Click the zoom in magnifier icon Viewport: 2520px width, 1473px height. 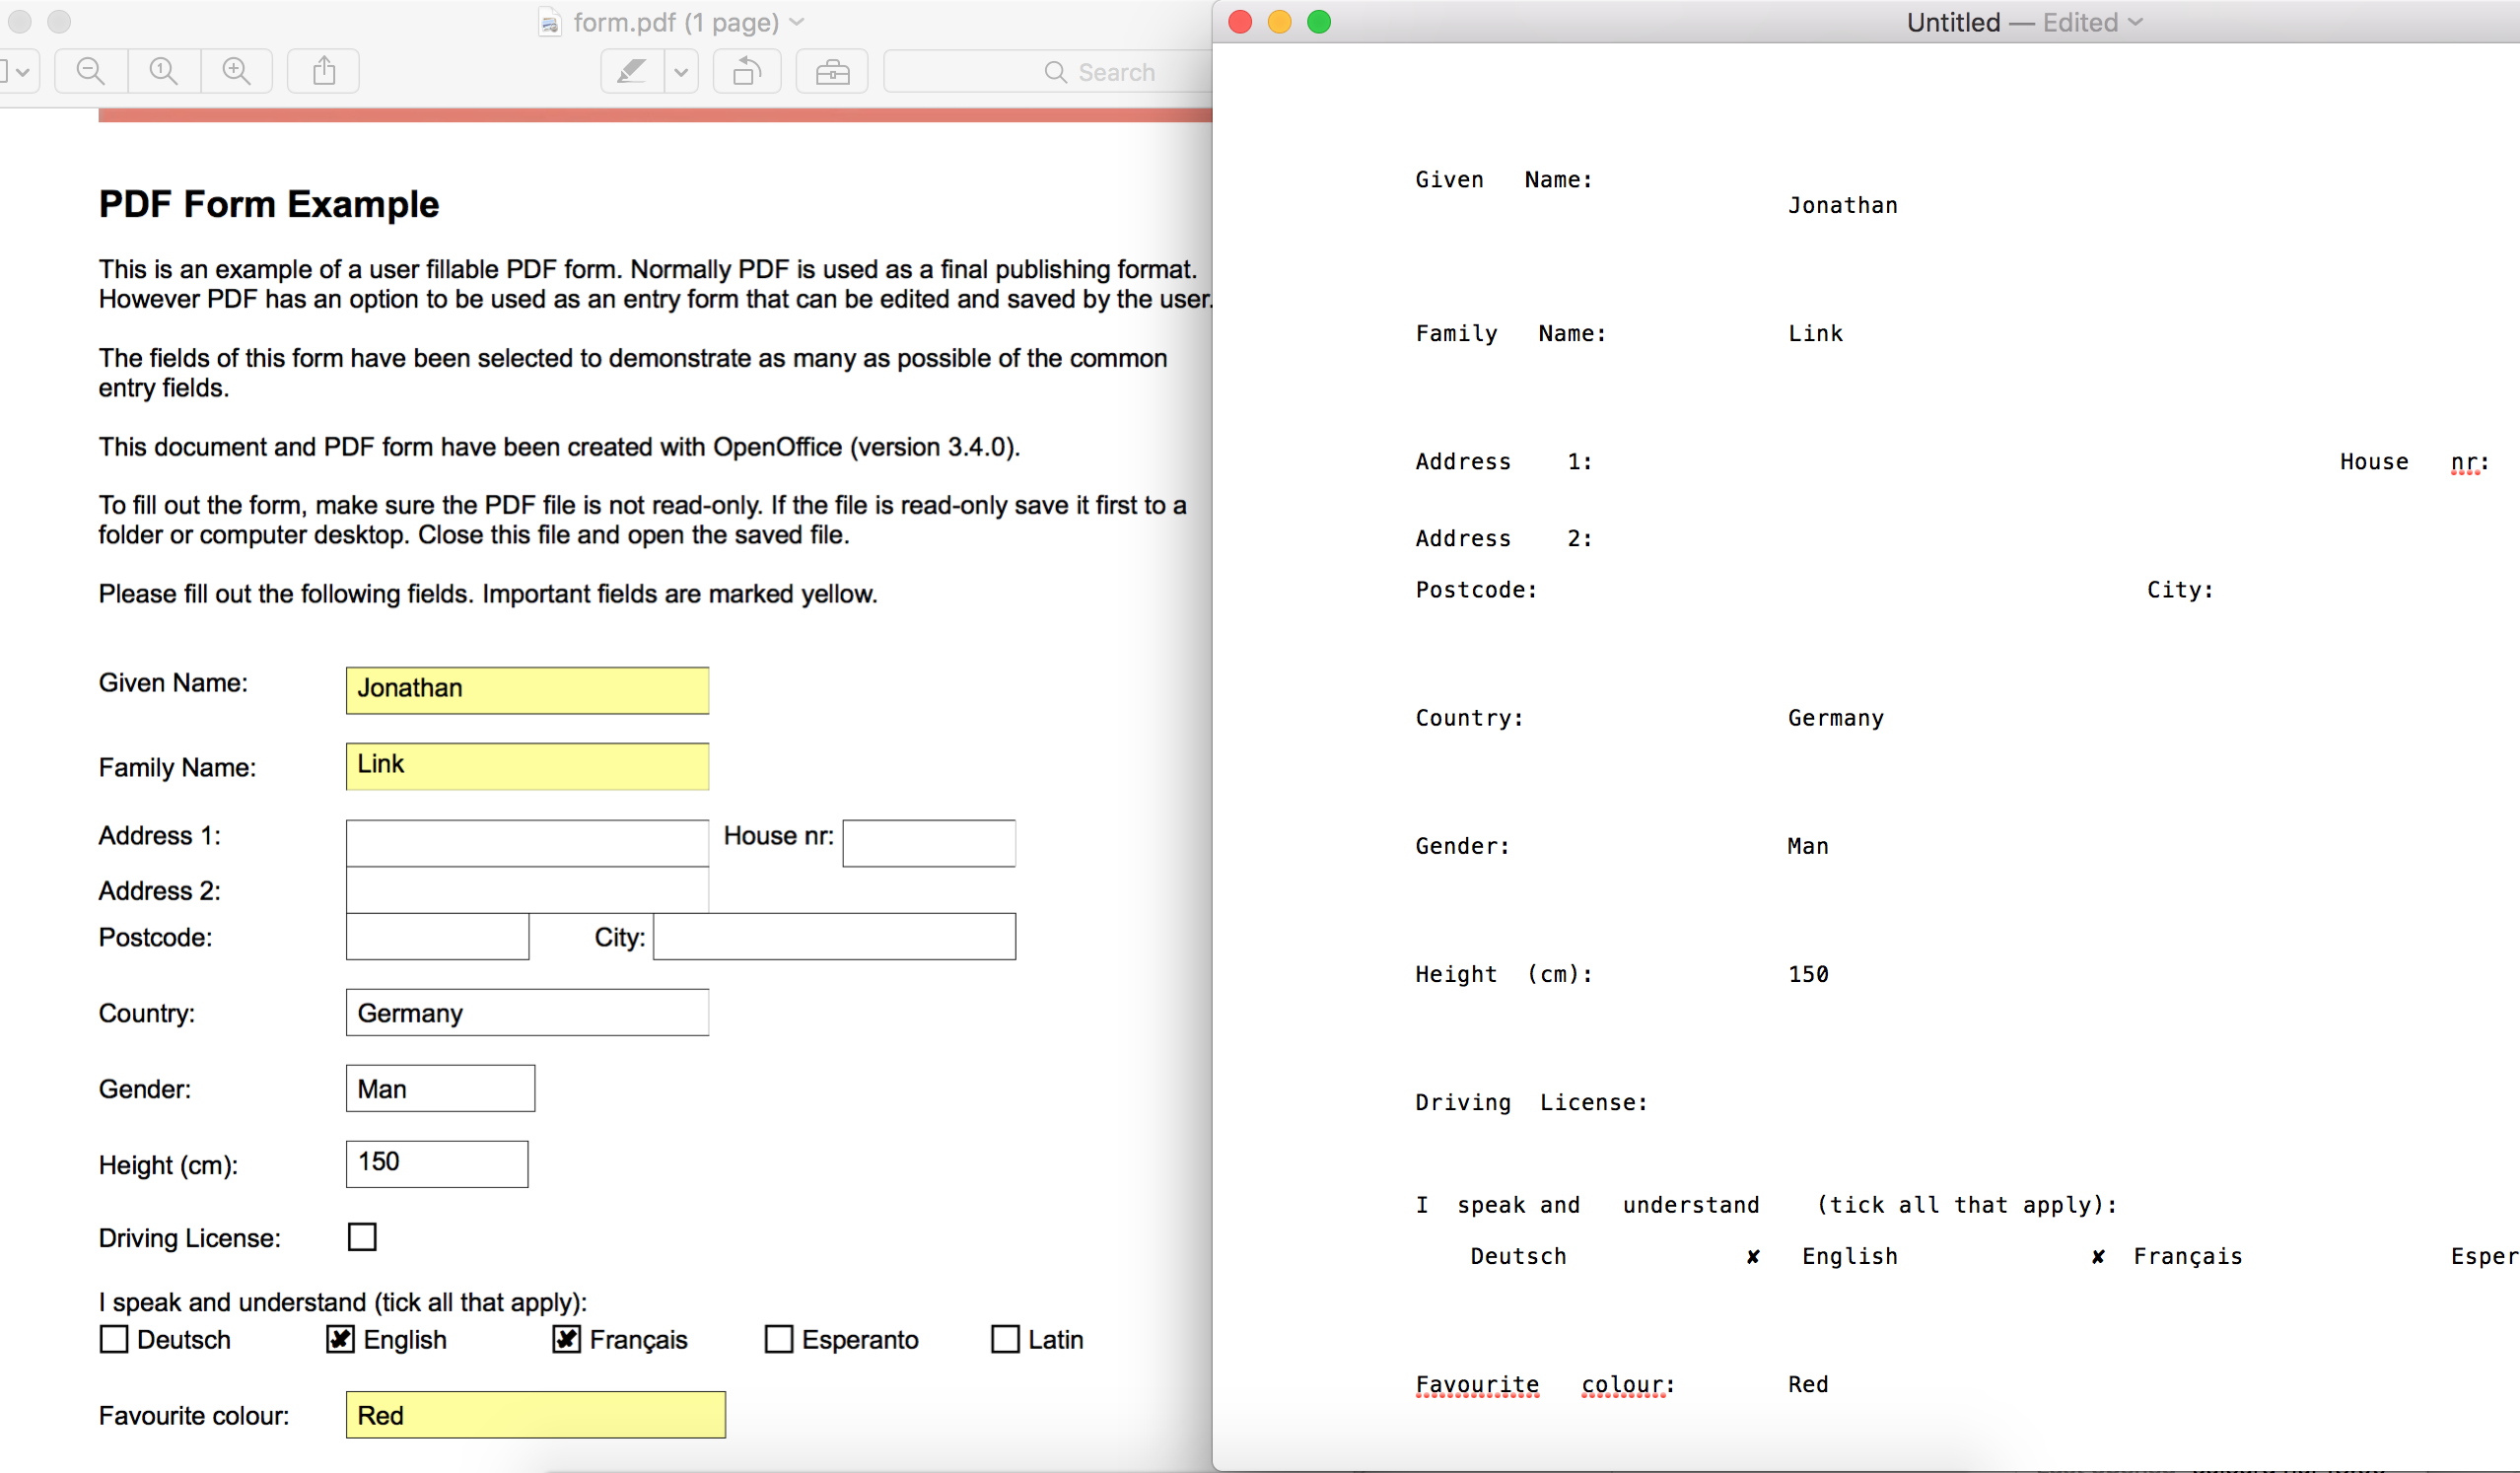(x=237, y=71)
